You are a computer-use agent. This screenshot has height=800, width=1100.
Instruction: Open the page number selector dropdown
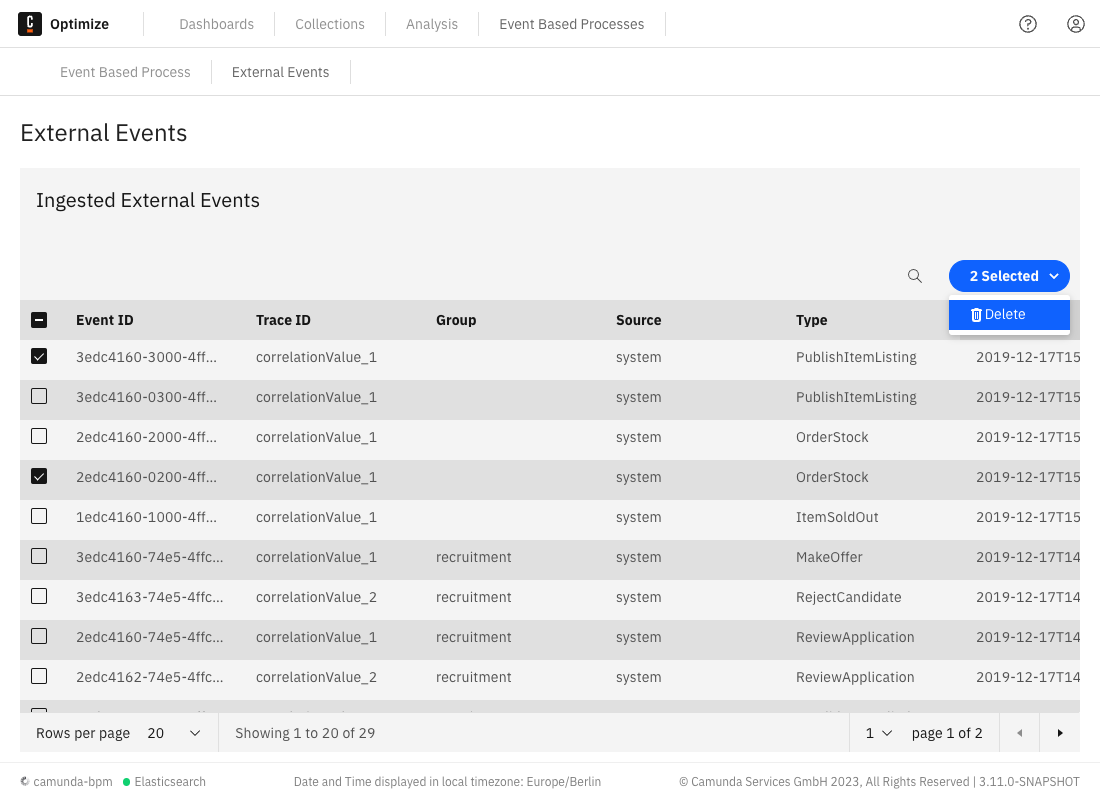tap(878, 733)
